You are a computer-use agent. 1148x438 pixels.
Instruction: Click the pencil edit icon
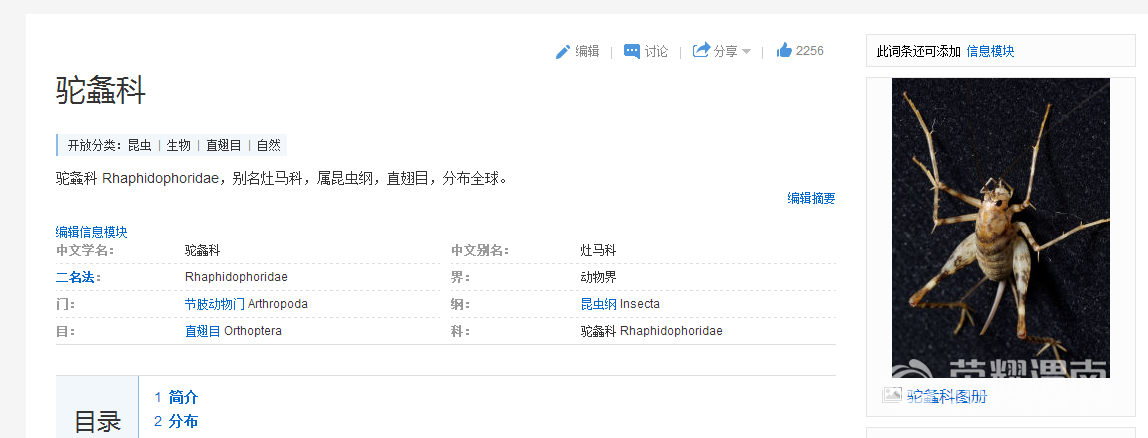tap(563, 51)
